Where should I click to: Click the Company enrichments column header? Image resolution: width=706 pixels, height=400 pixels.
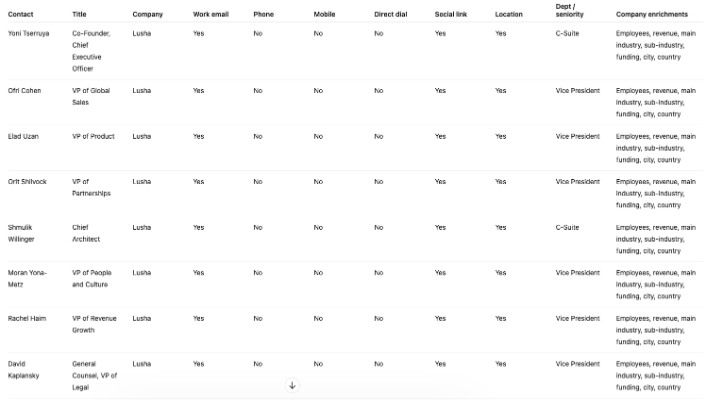[x=651, y=14]
